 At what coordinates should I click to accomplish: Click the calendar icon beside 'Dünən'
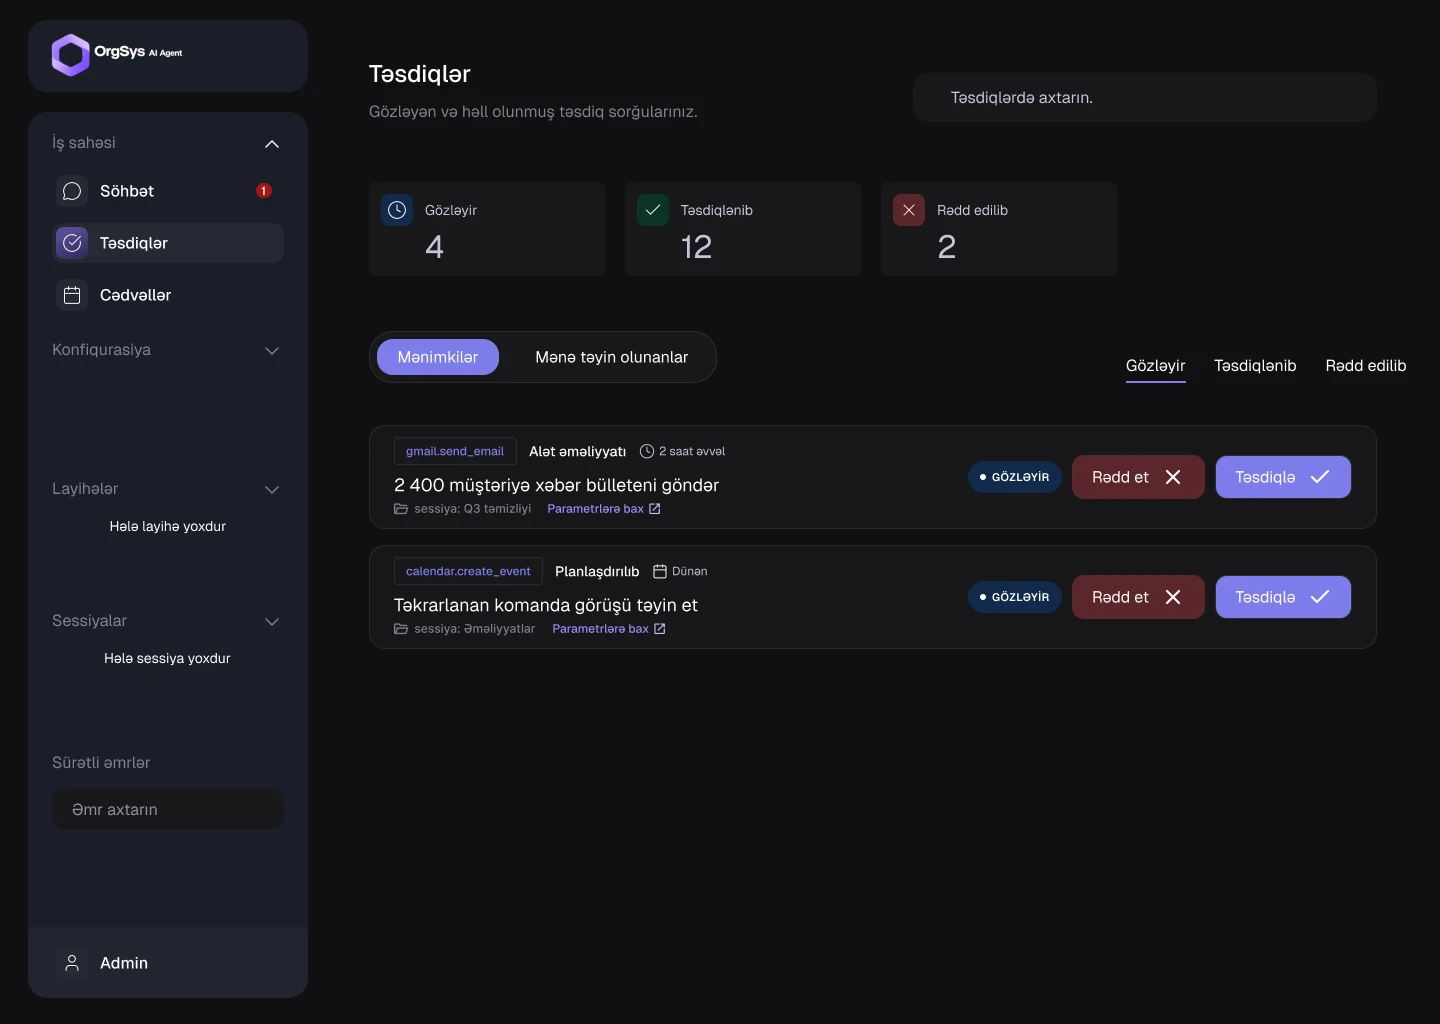coord(660,571)
